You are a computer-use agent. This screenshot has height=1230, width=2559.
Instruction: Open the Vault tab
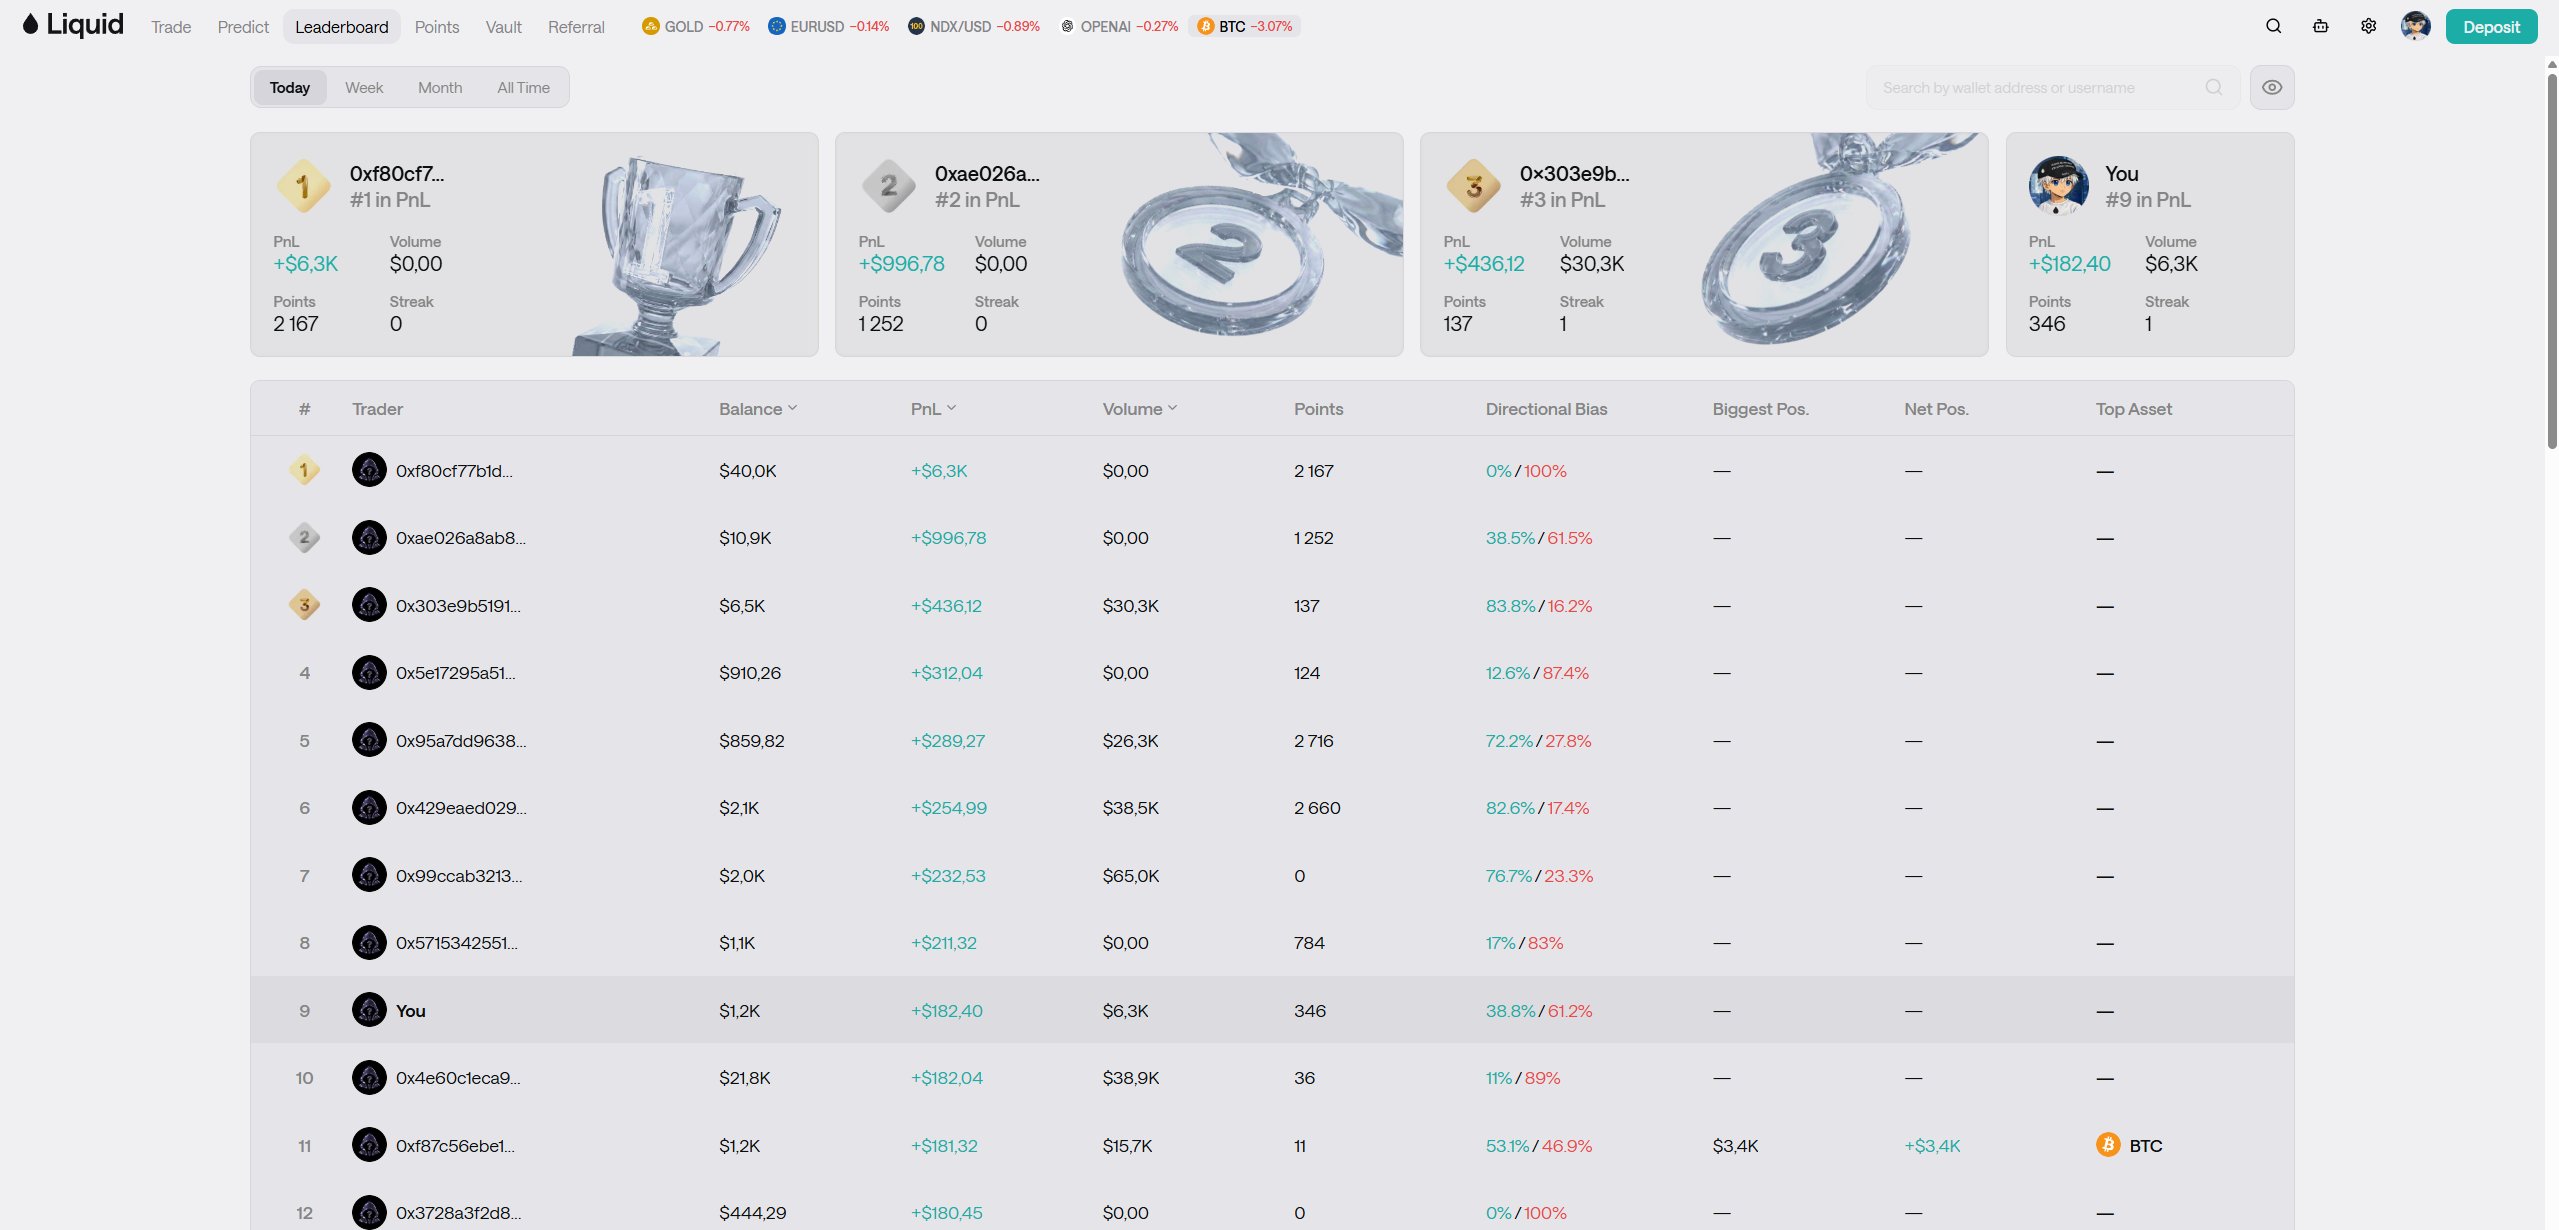(503, 27)
